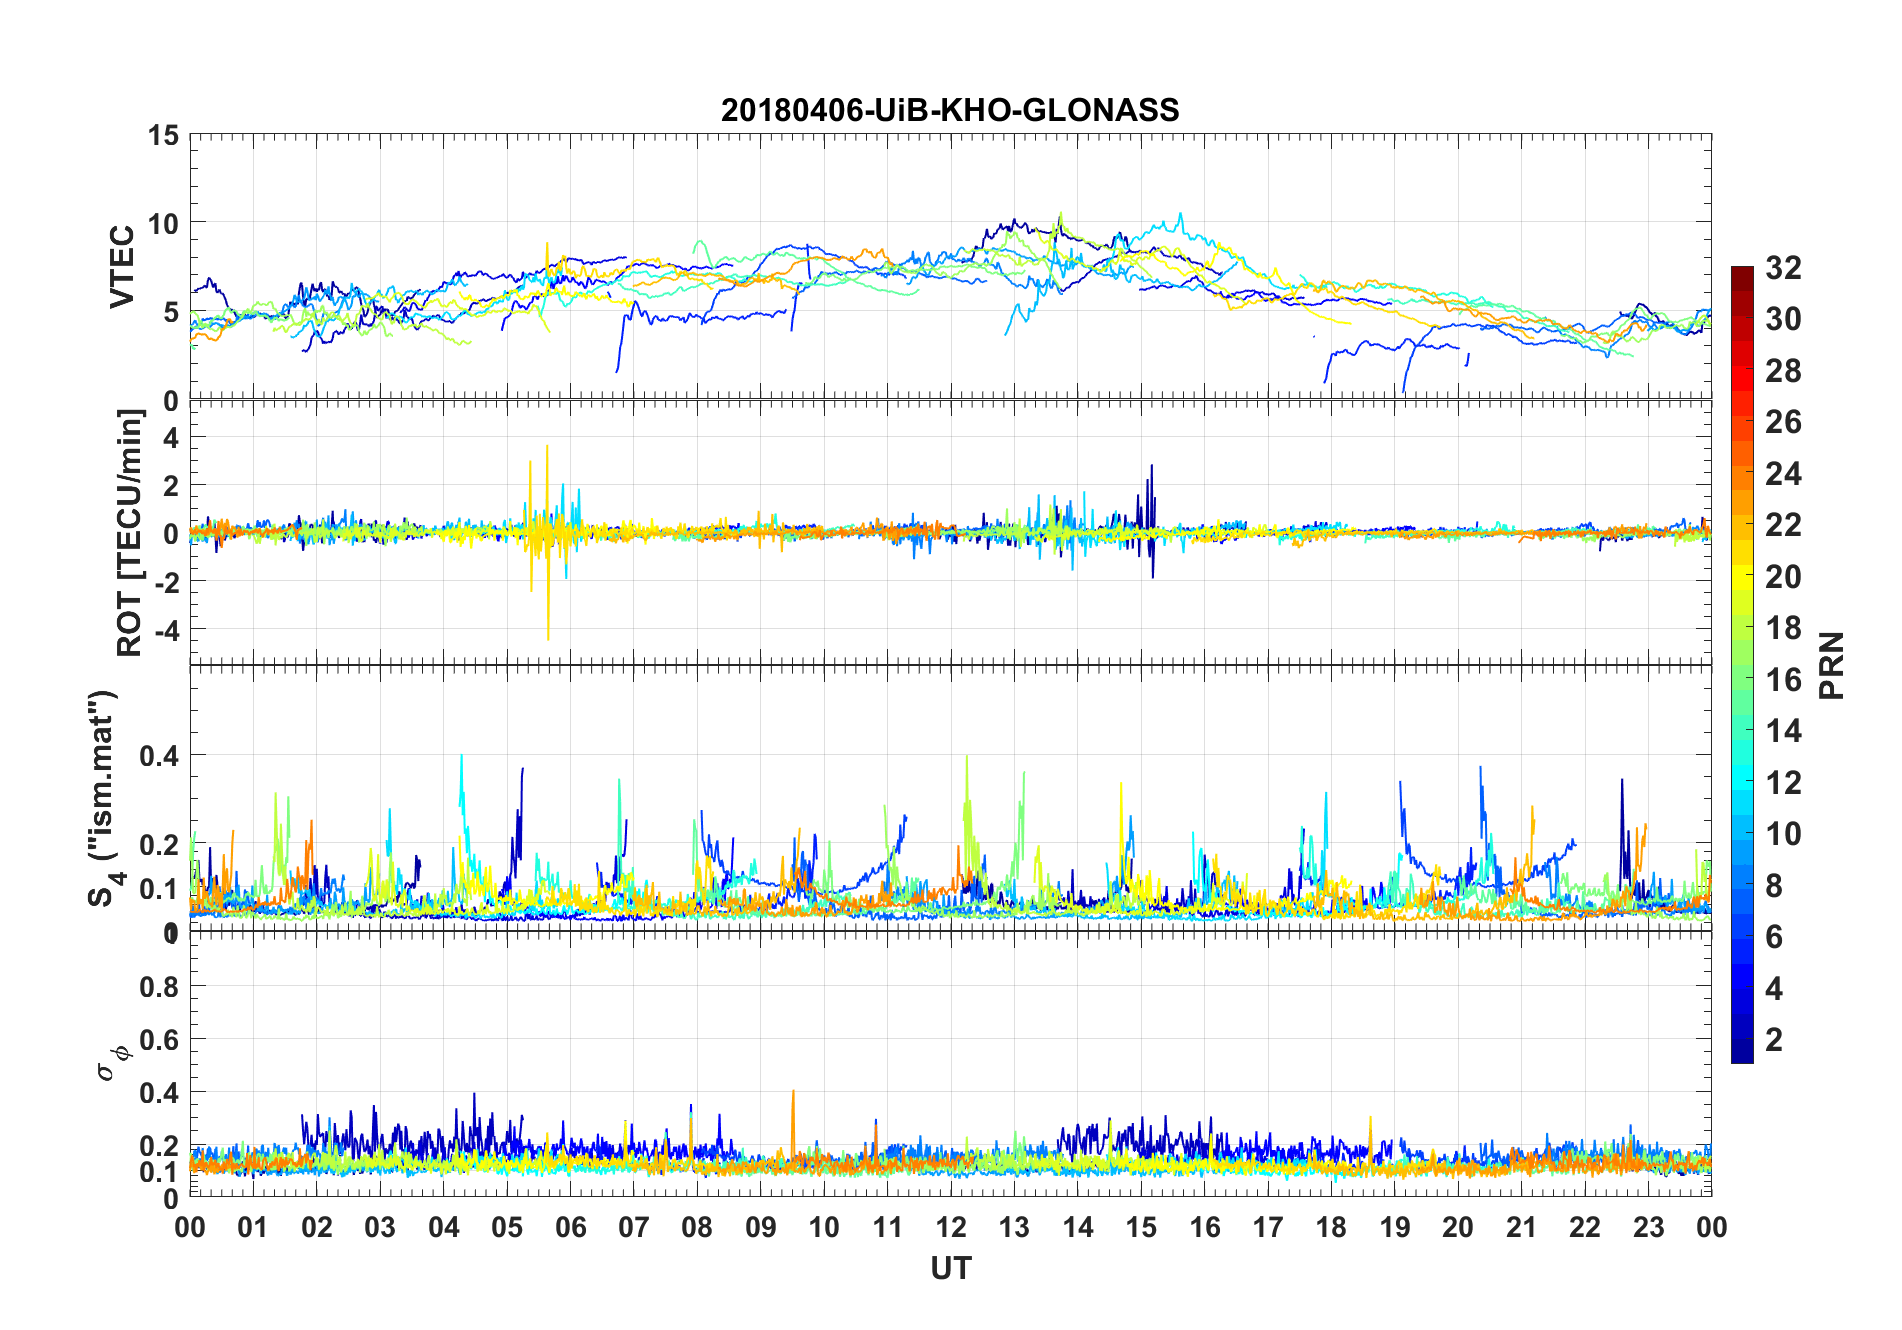Click the ROT axis tick -4

[167, 630]
